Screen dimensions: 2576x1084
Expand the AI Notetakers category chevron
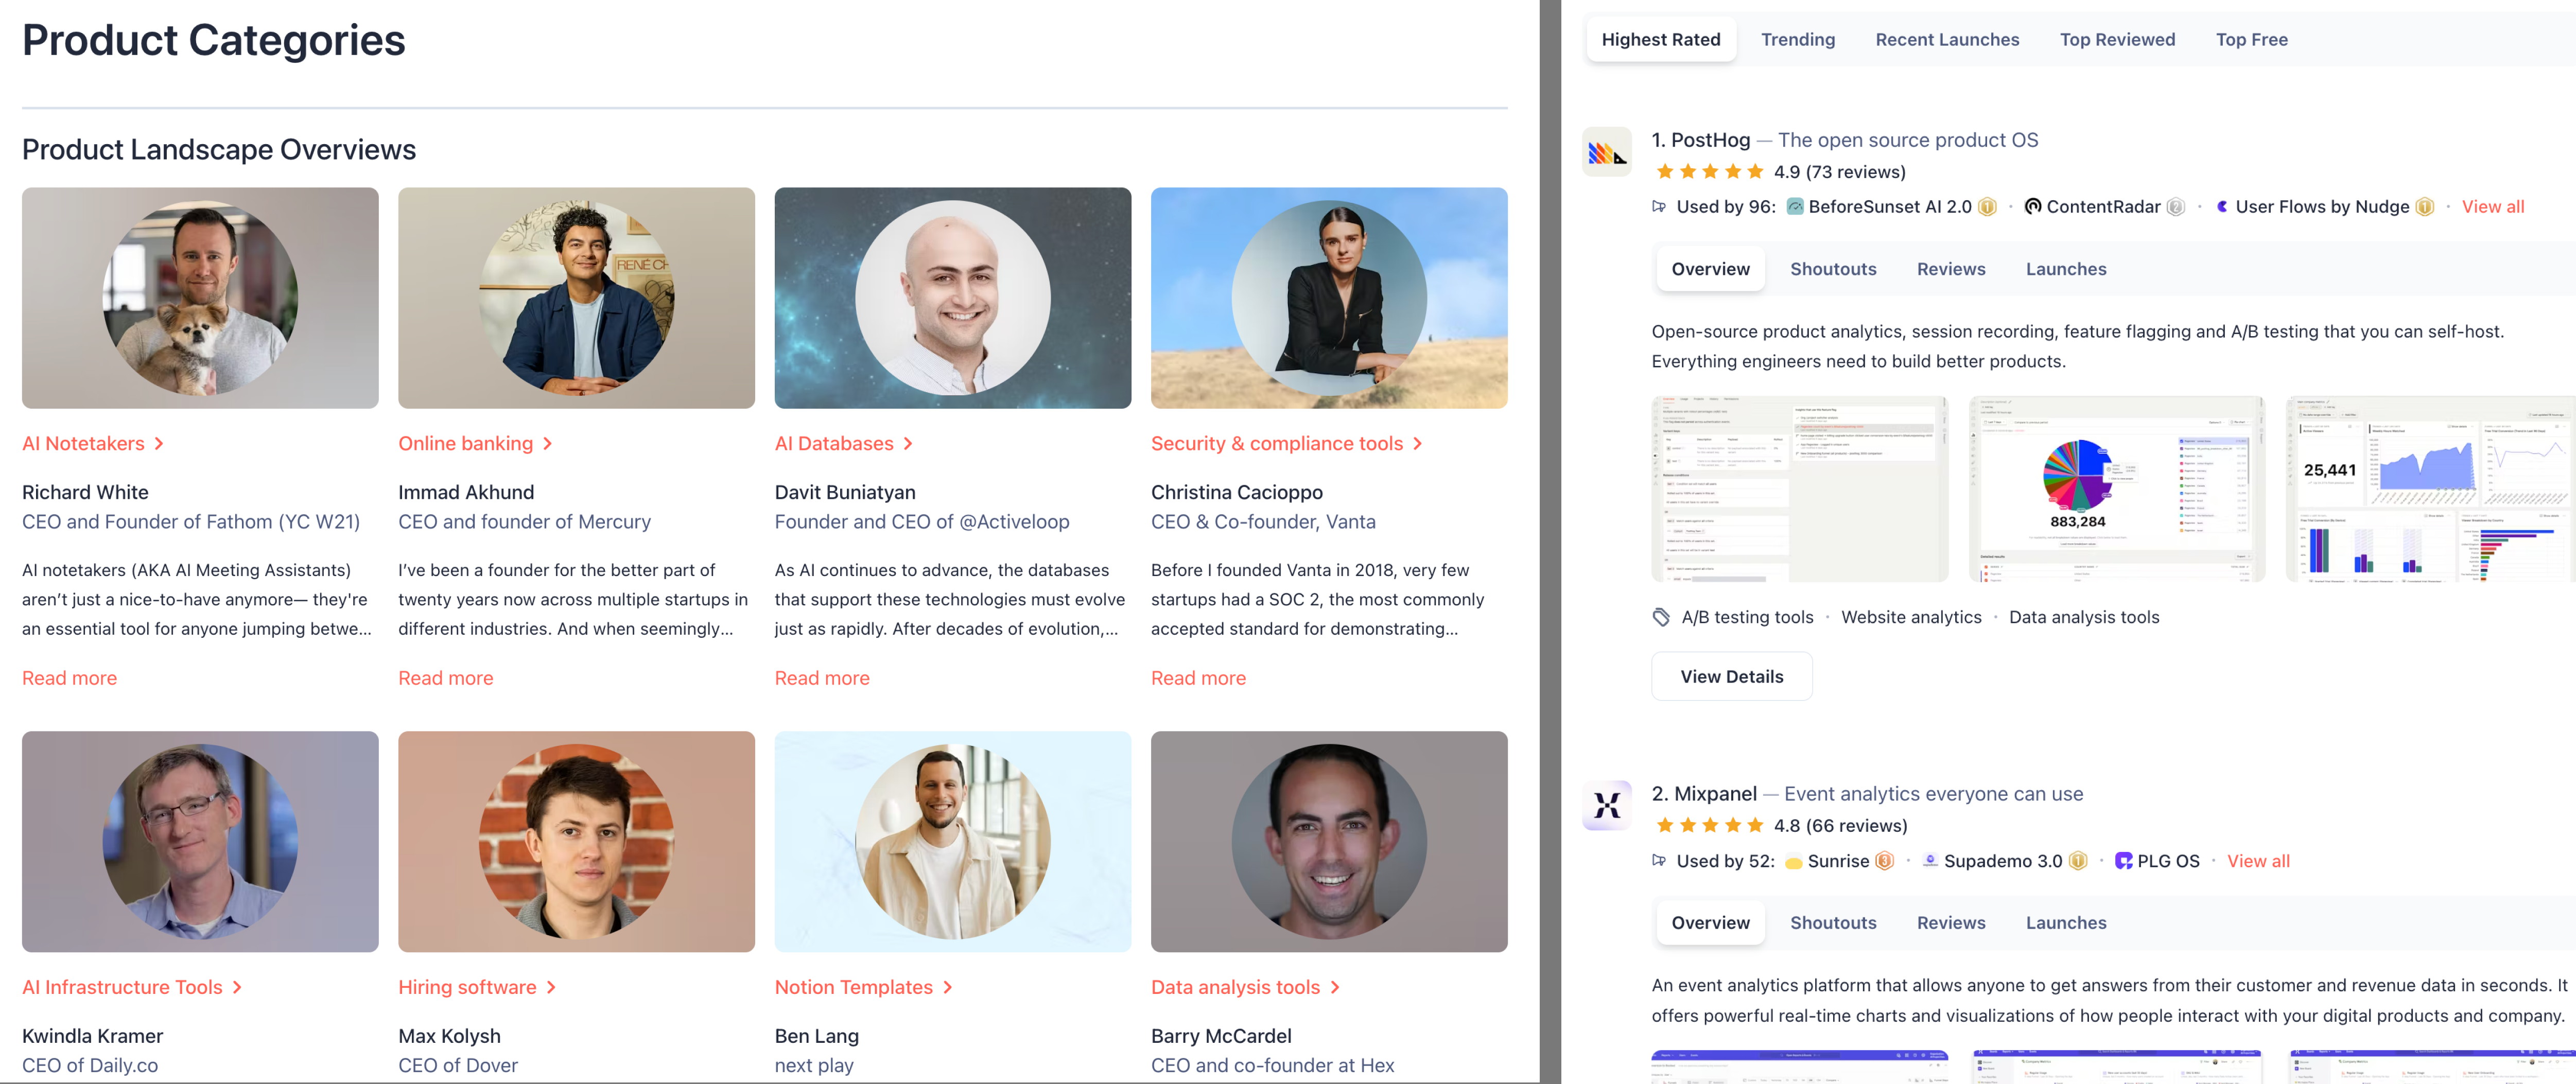[159, 444]
